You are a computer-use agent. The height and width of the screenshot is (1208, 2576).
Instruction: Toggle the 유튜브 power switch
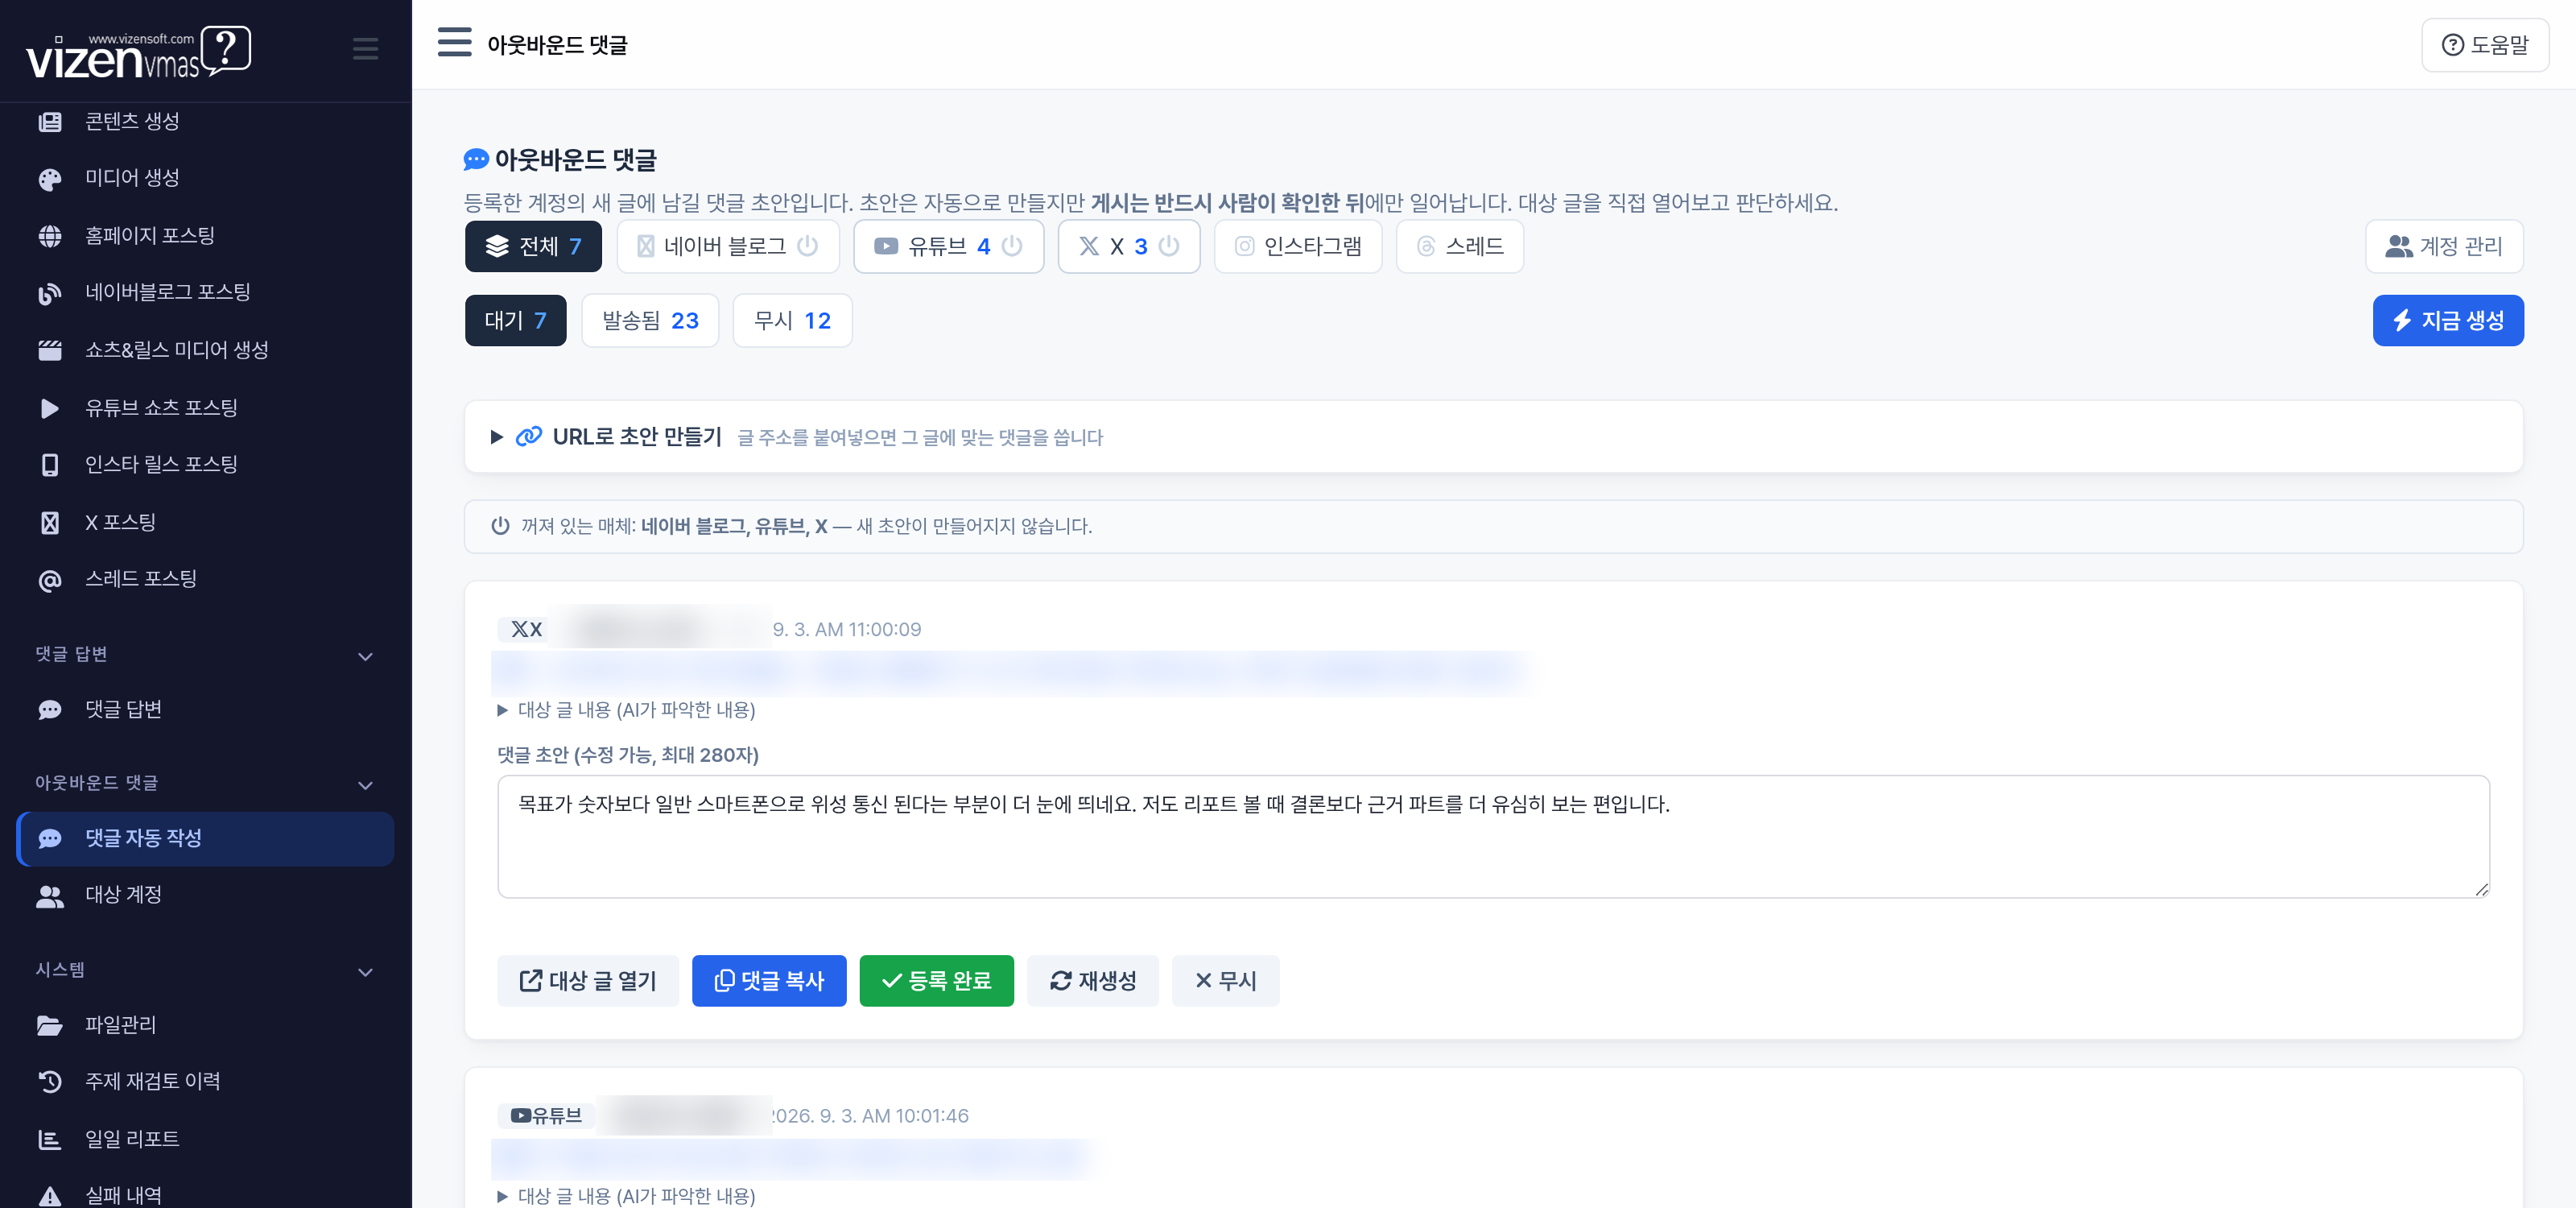[1011, 245]
